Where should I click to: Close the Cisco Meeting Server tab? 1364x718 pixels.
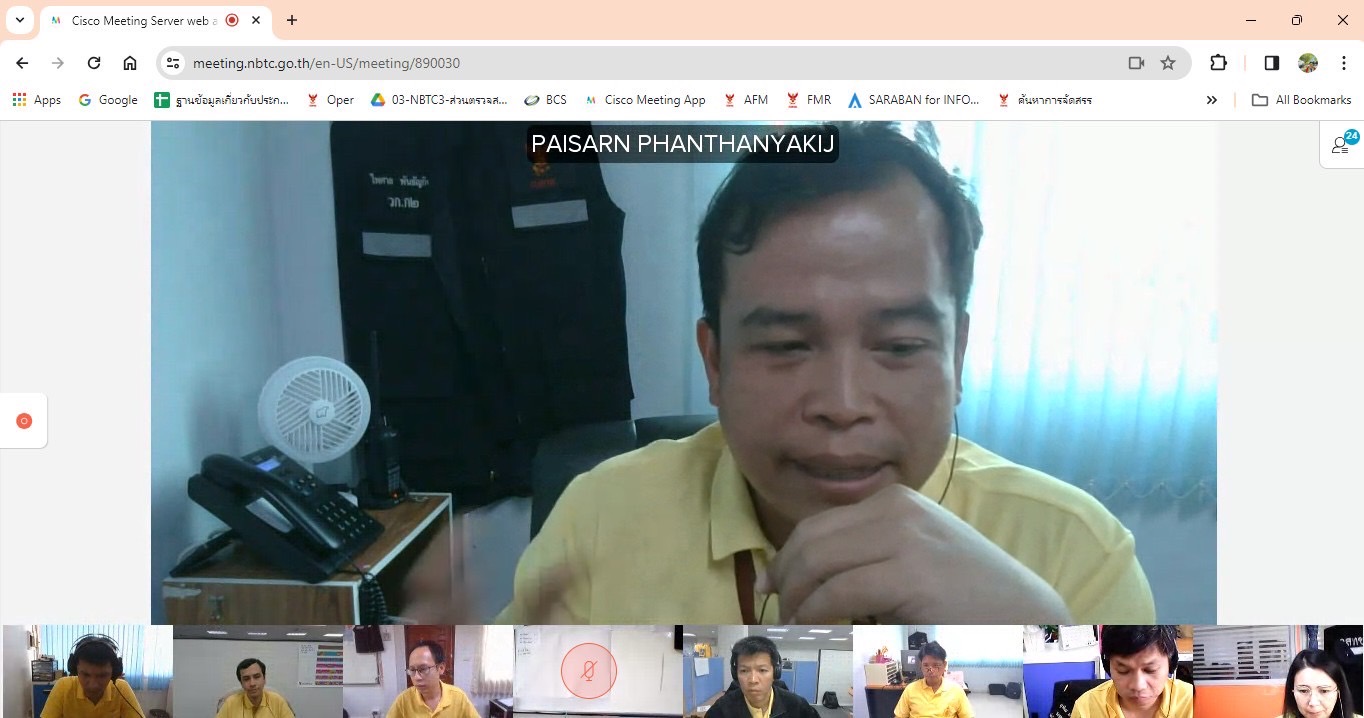coord(256,20)
